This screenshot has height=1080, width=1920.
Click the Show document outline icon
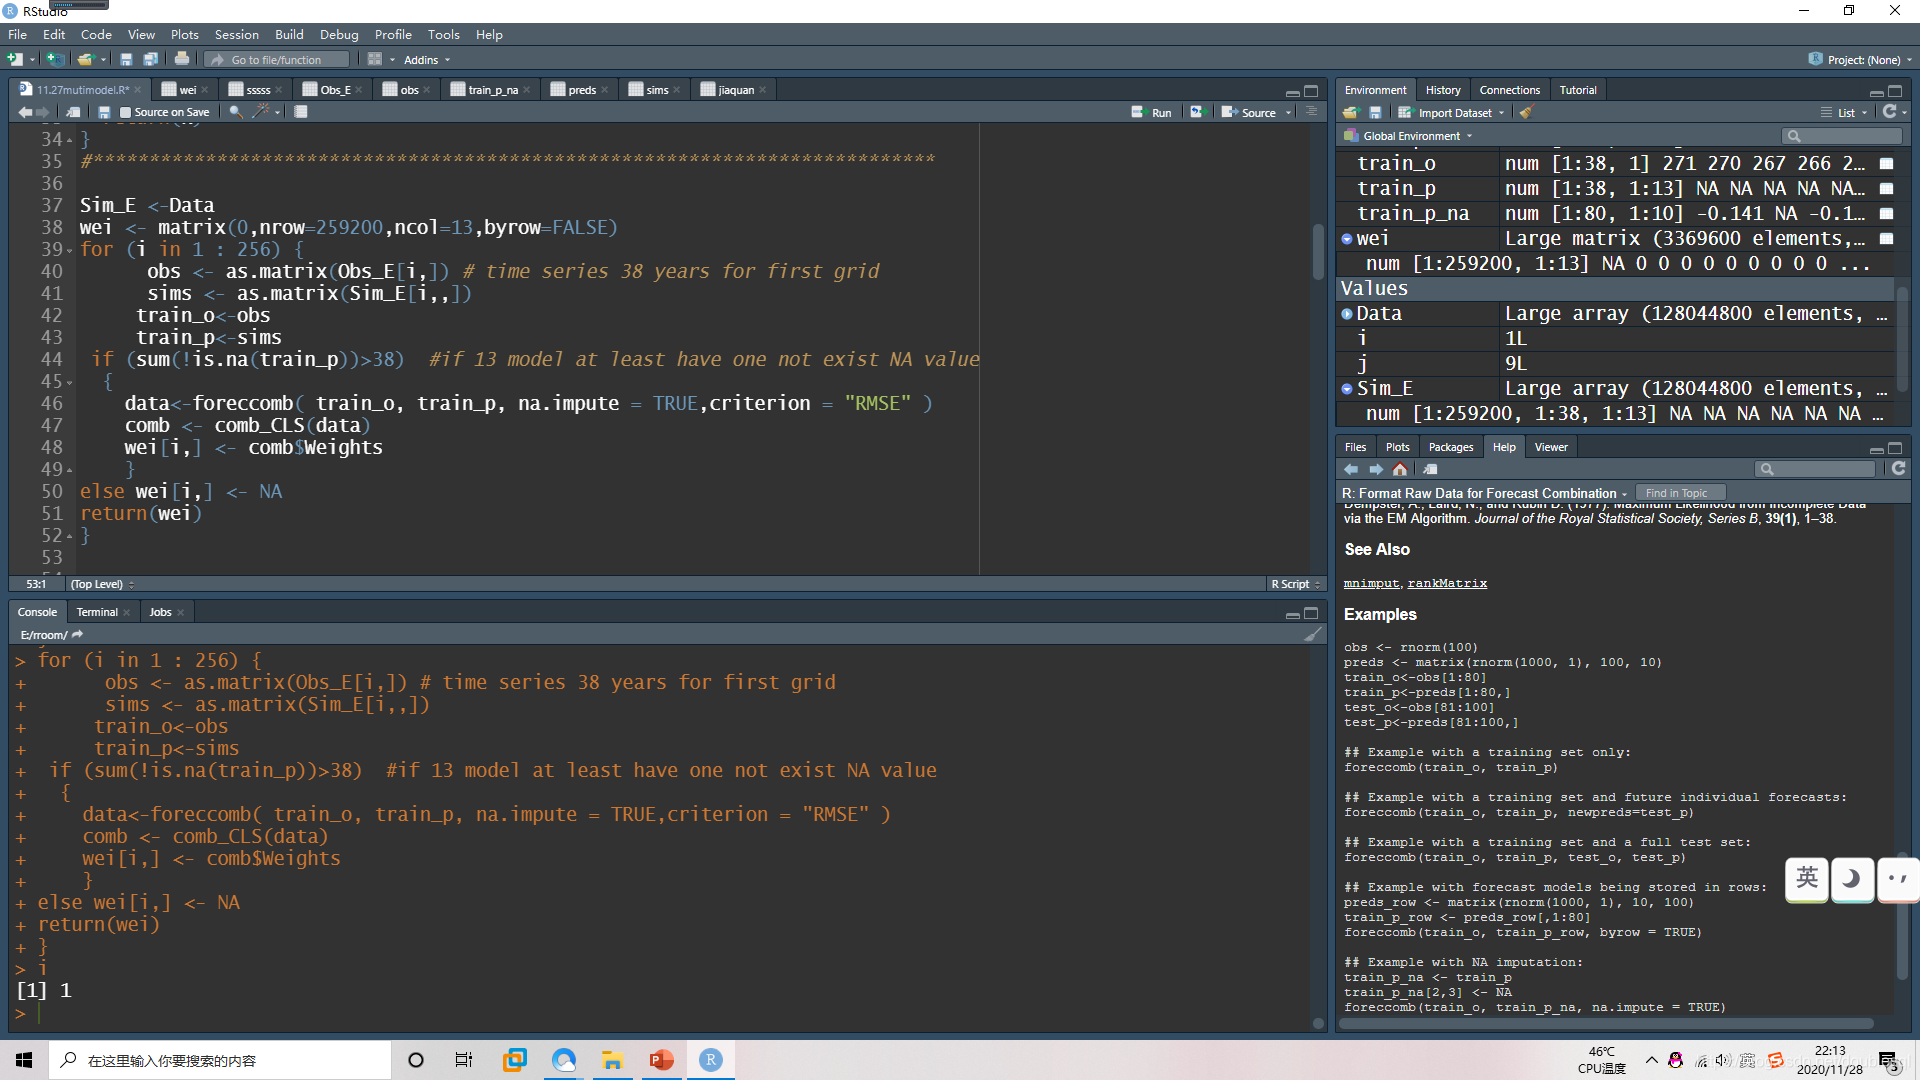[x=1311, y=112]
